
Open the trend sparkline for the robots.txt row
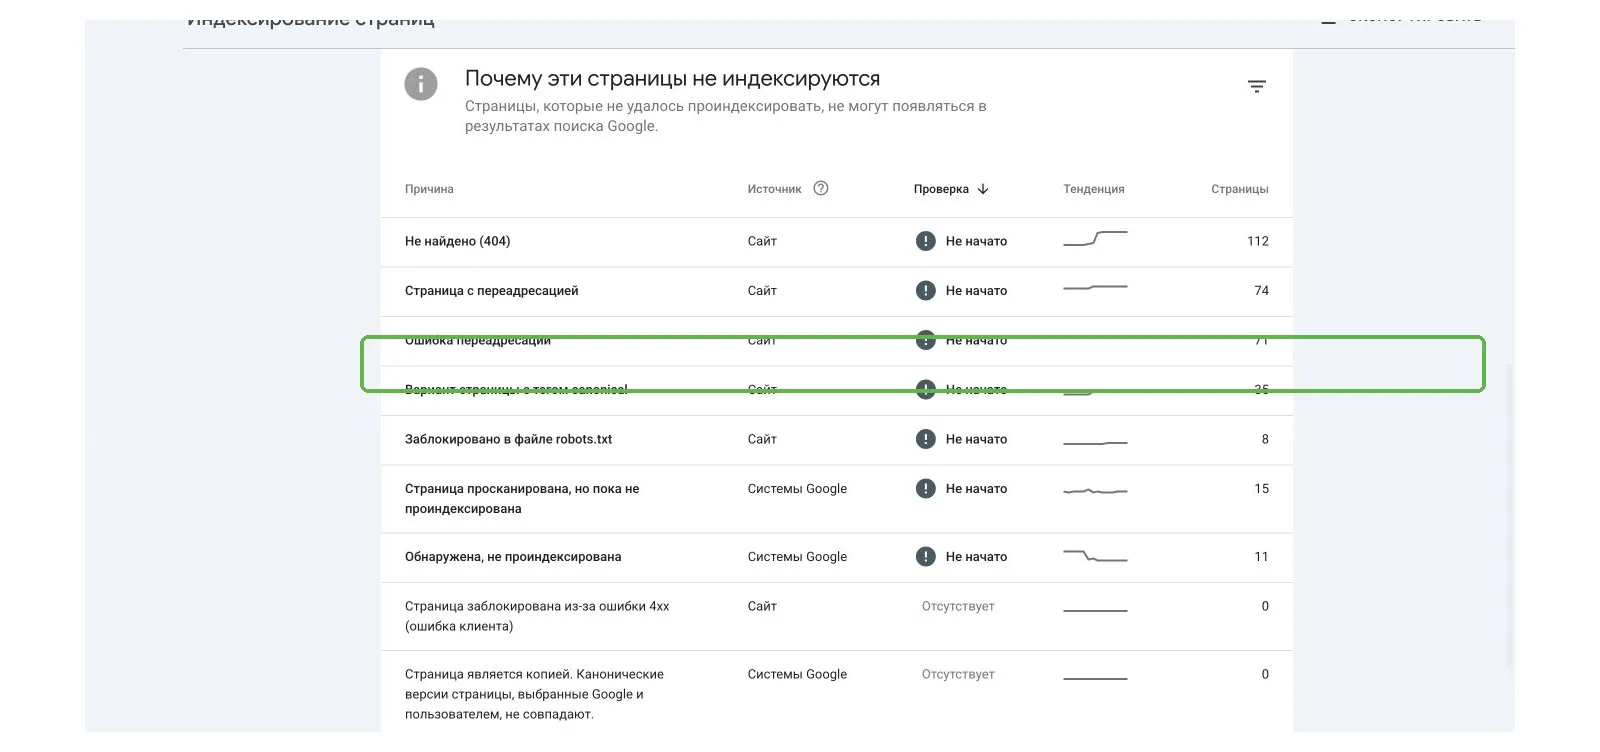click(1095, 442)
